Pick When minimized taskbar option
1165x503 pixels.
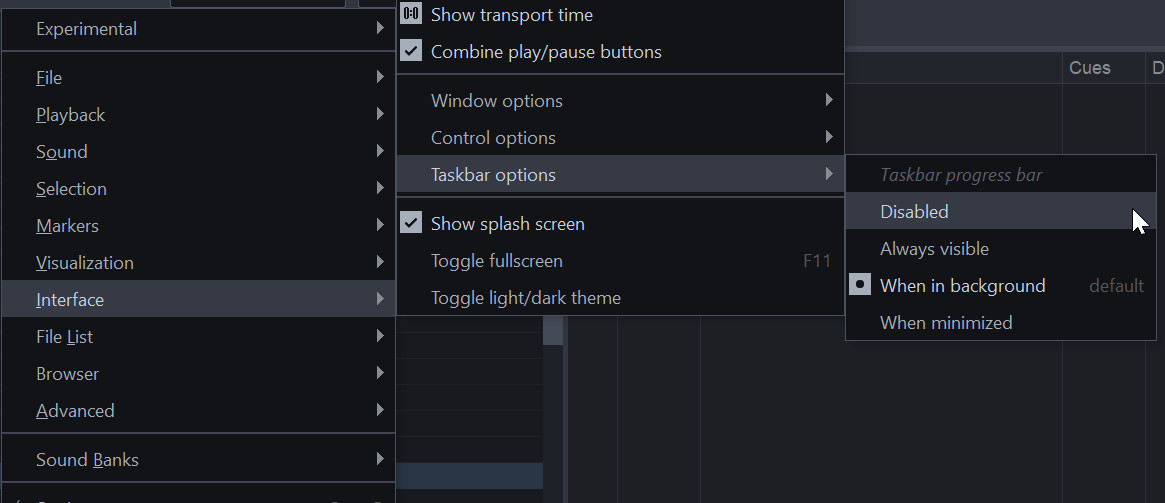[945, 323]
